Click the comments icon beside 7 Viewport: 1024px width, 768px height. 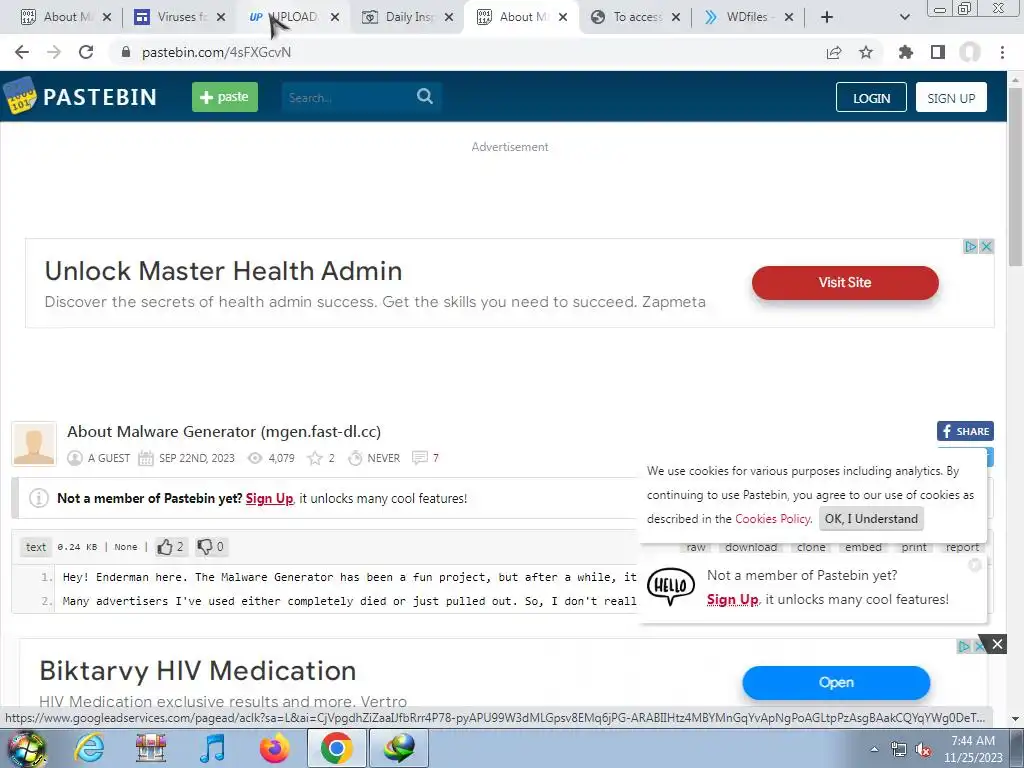pos(419,458)
